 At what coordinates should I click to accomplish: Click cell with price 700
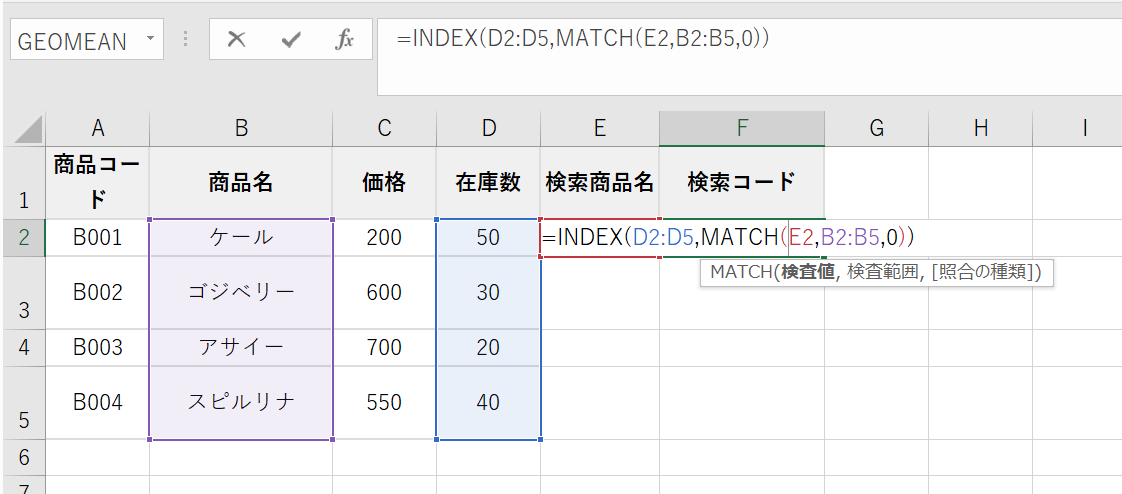(384, 347)
